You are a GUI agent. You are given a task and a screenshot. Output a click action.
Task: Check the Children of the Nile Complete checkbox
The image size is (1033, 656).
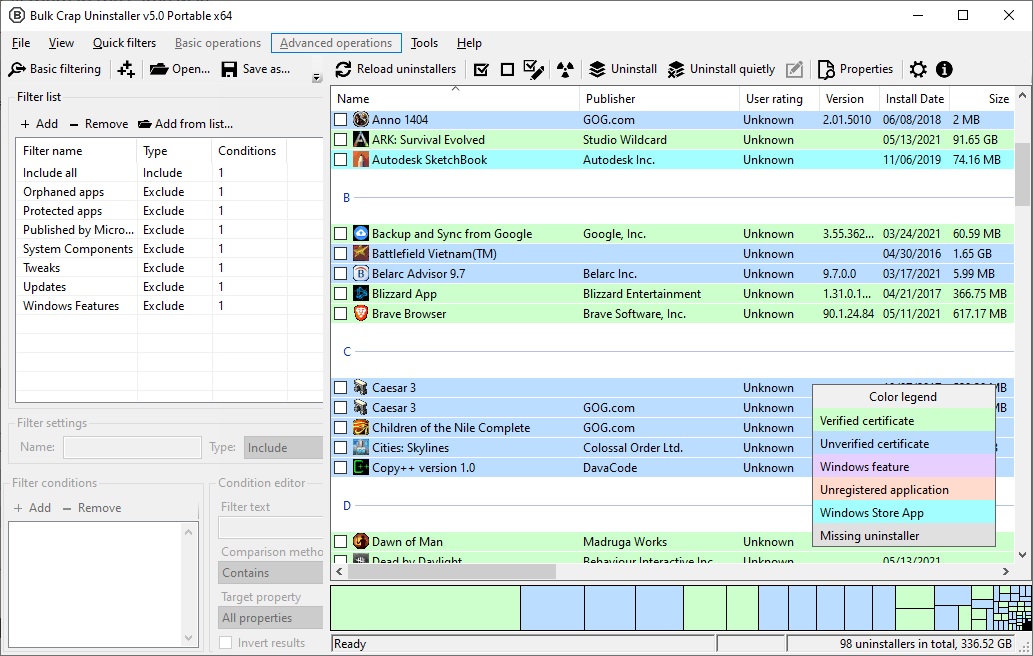coord(340,427)
